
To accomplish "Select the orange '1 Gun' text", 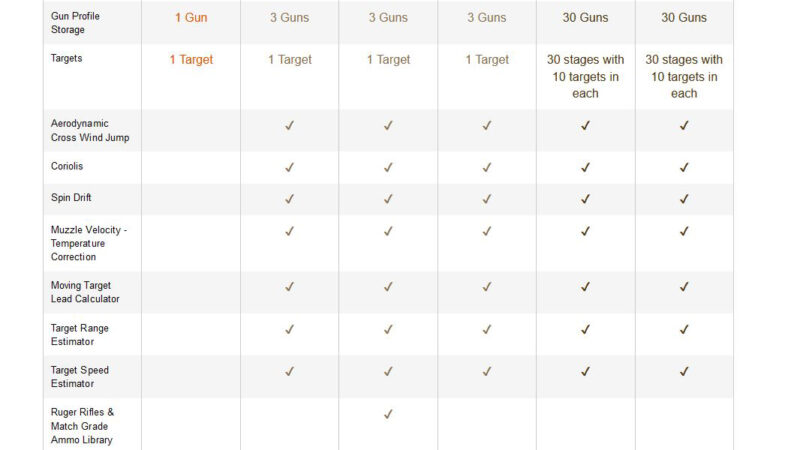I will pos(190,17).
